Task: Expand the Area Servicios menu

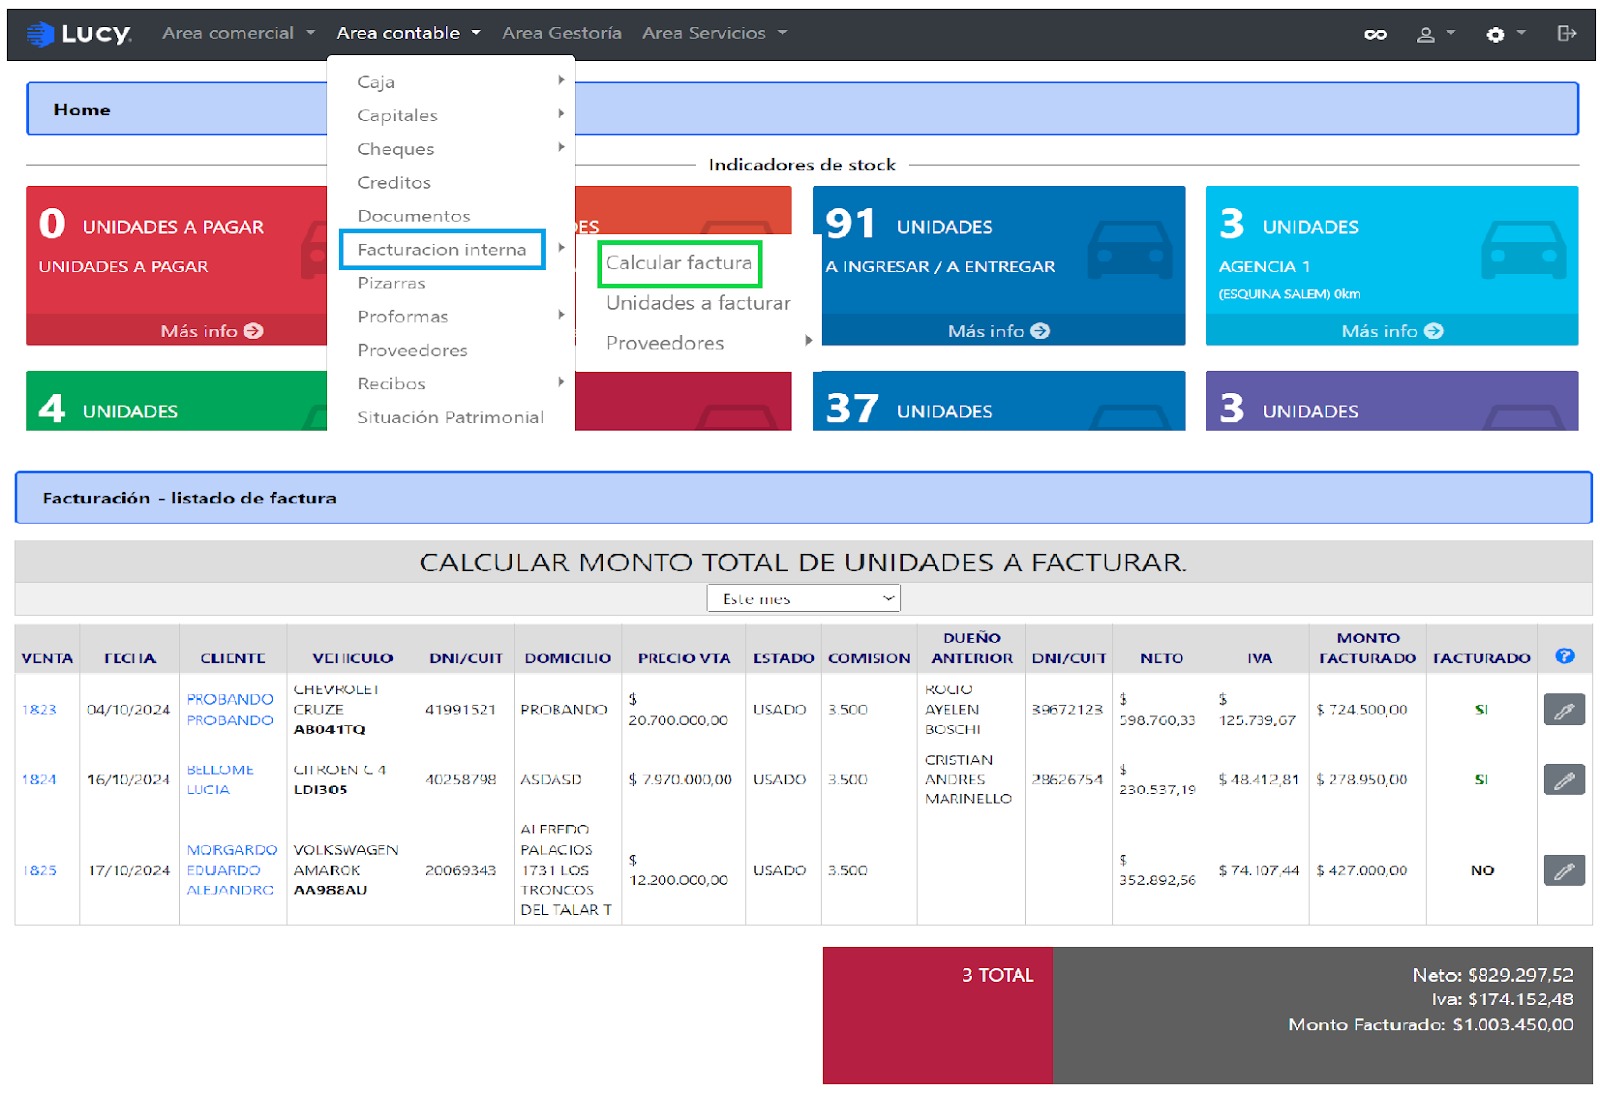Action: tap(714, 33)
